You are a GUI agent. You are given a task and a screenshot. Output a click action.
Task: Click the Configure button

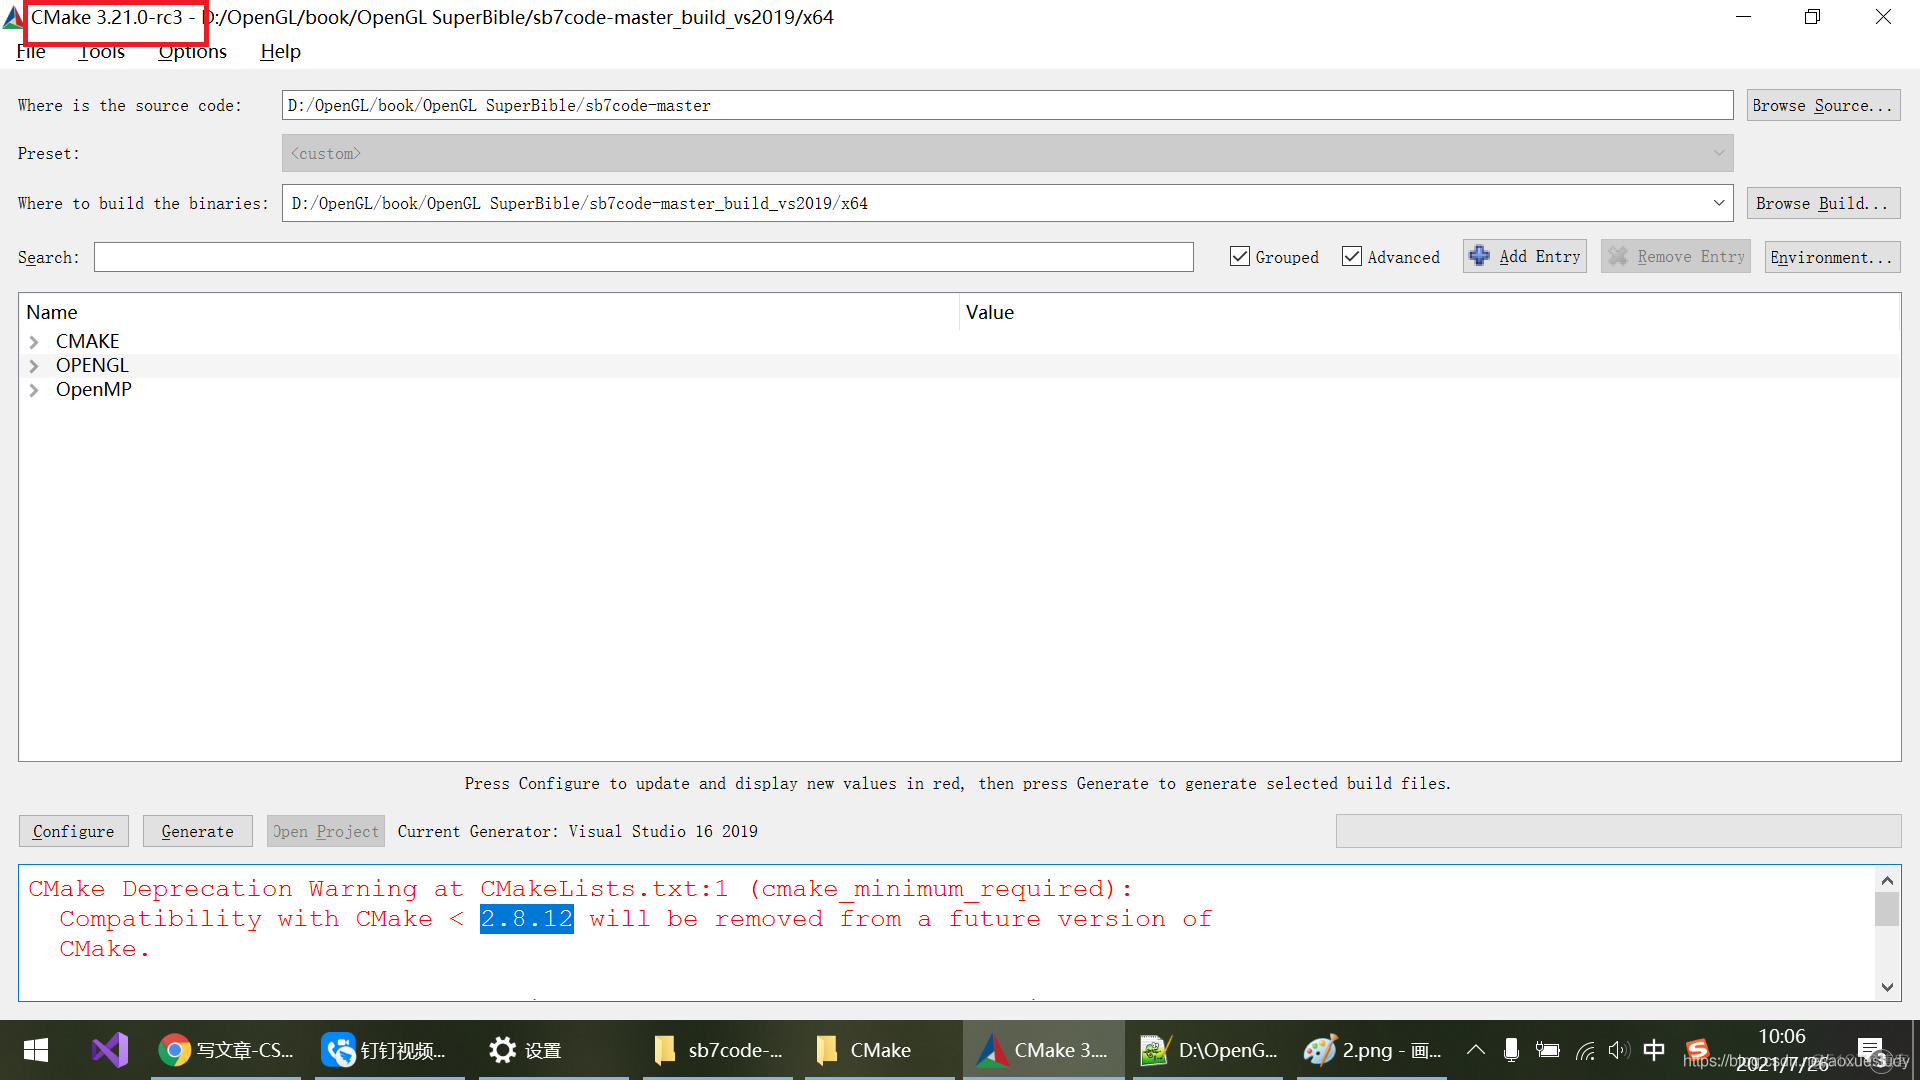[75, 831]
